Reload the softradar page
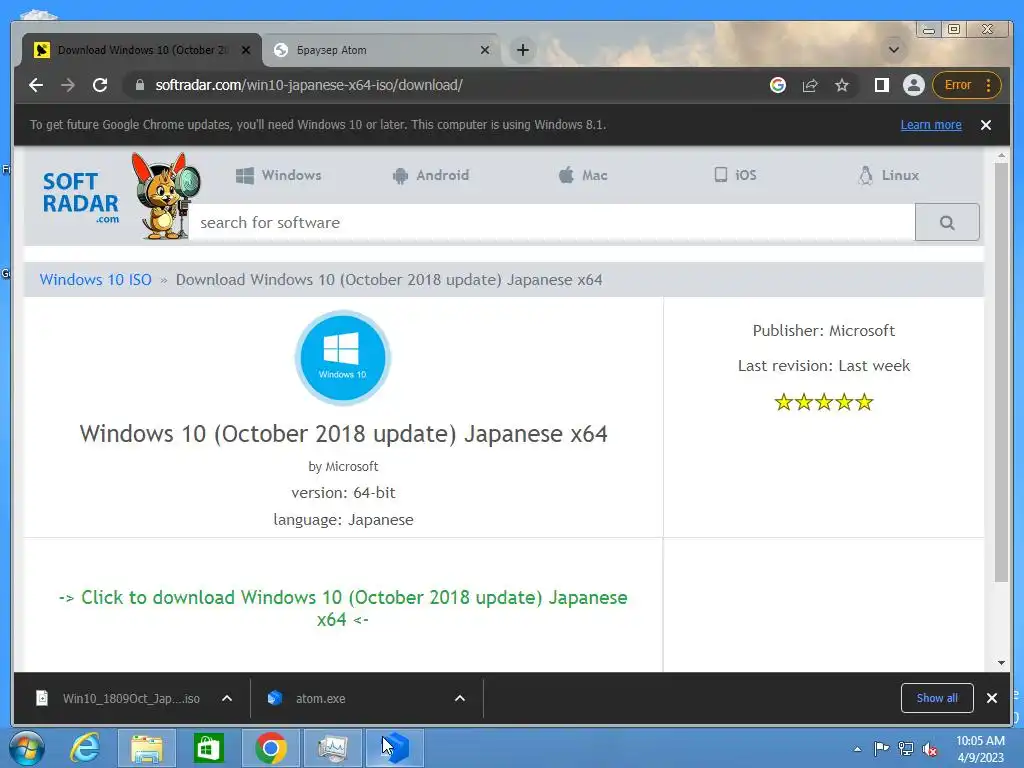The height and width of the screenshot is (768, 1024). coord(100,85)
